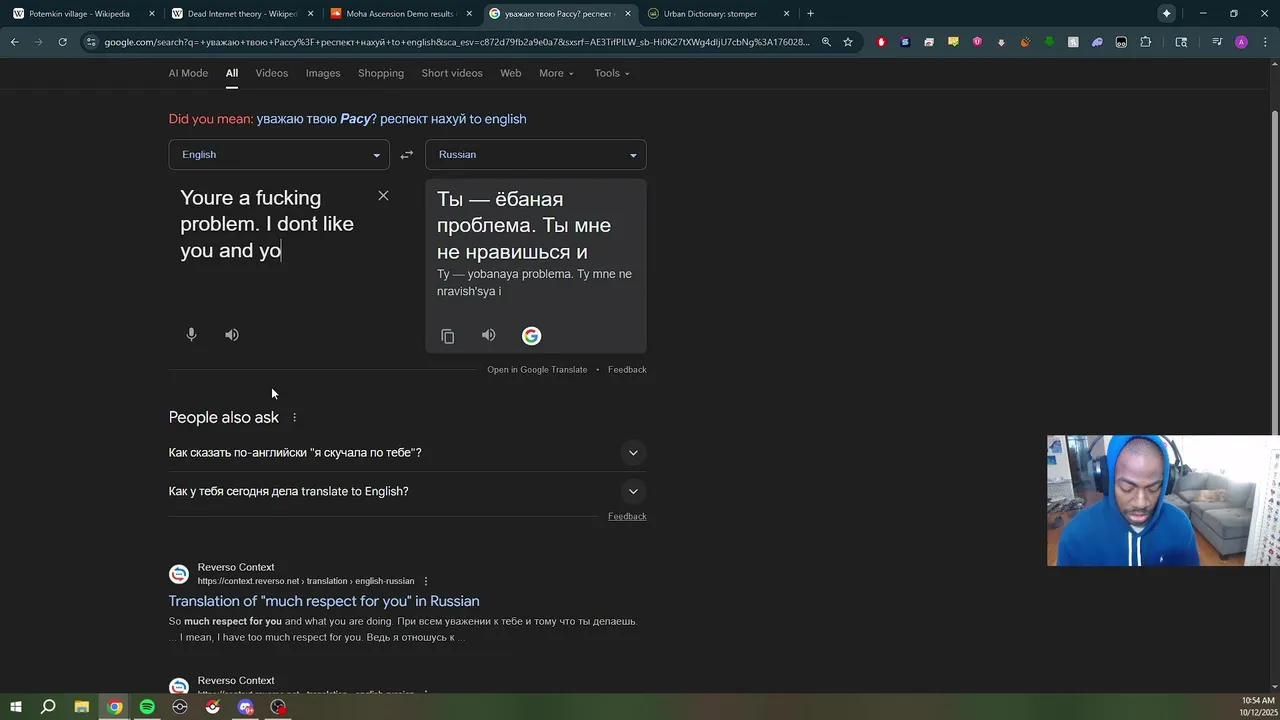Open 'Translation of much respect for you' result
1280x720 pixels.
[324, 601]
